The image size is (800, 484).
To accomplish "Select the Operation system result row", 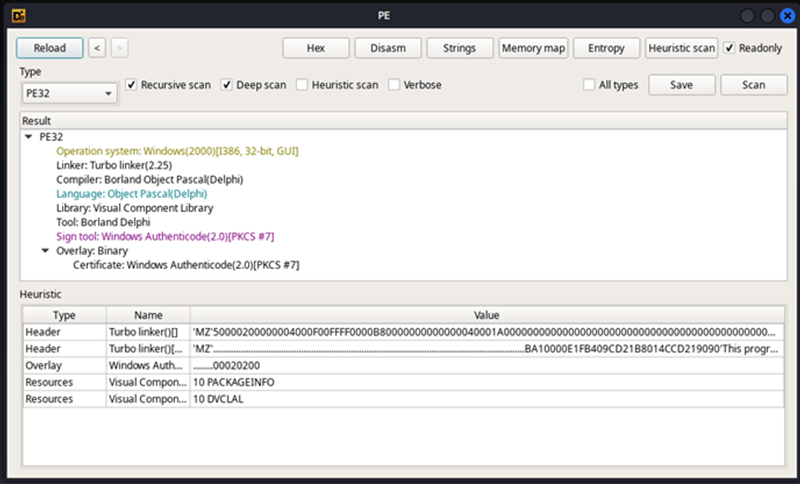I will click(178, 151).
